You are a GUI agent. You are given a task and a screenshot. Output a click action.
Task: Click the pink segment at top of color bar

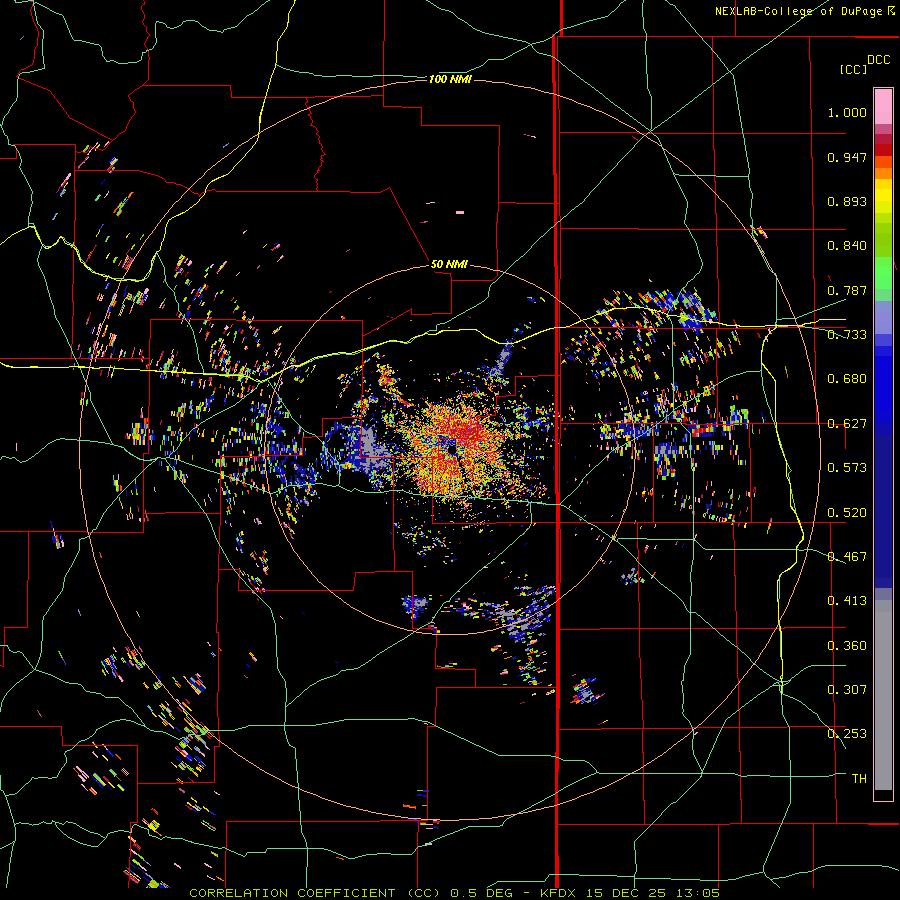coord(883,106)
